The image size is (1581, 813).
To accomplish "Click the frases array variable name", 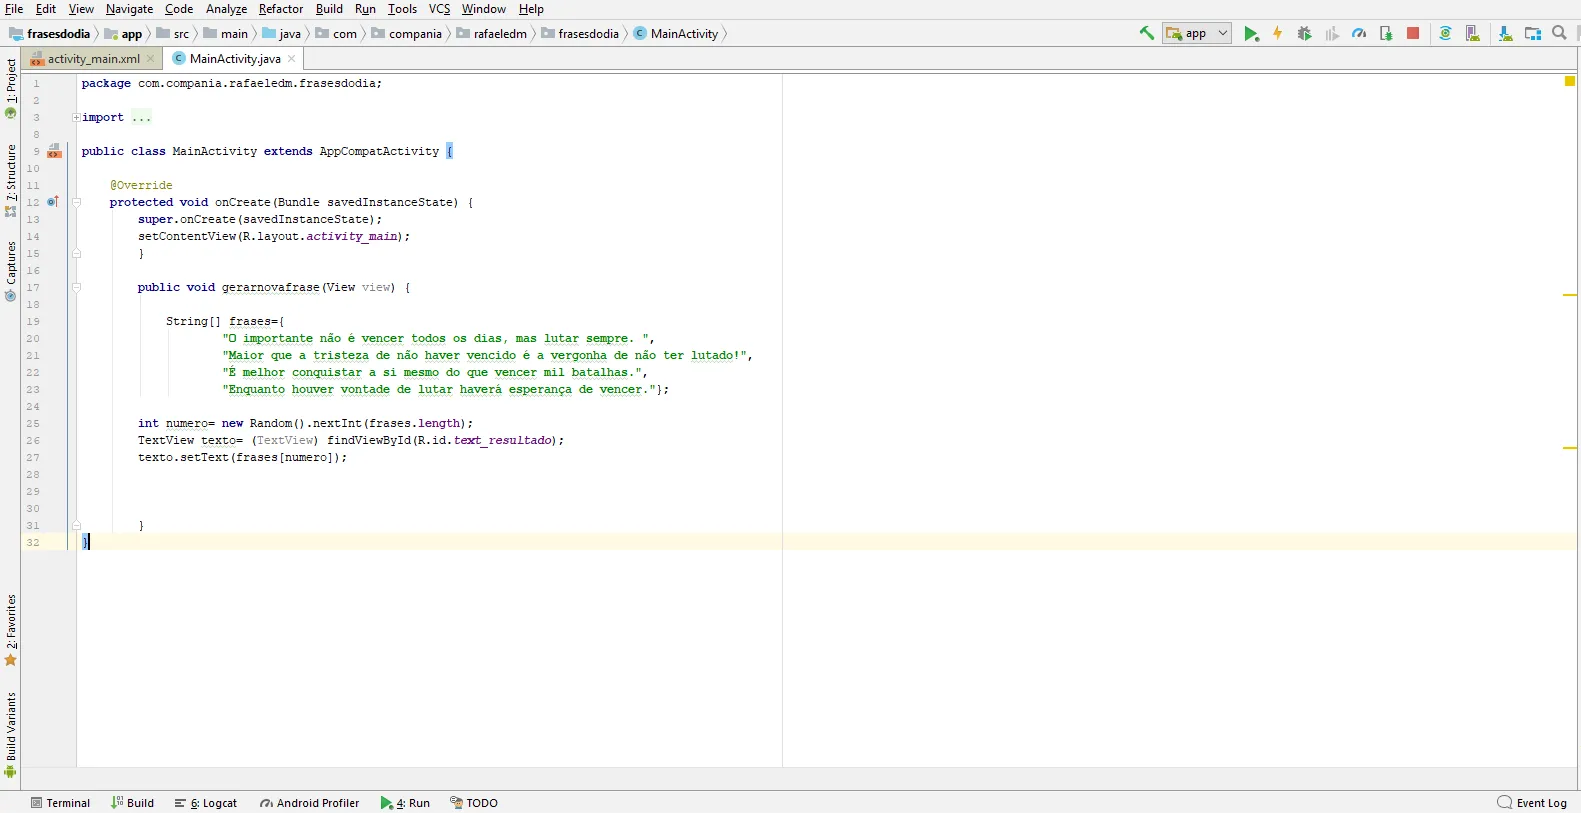I will (x=249, y=322).
